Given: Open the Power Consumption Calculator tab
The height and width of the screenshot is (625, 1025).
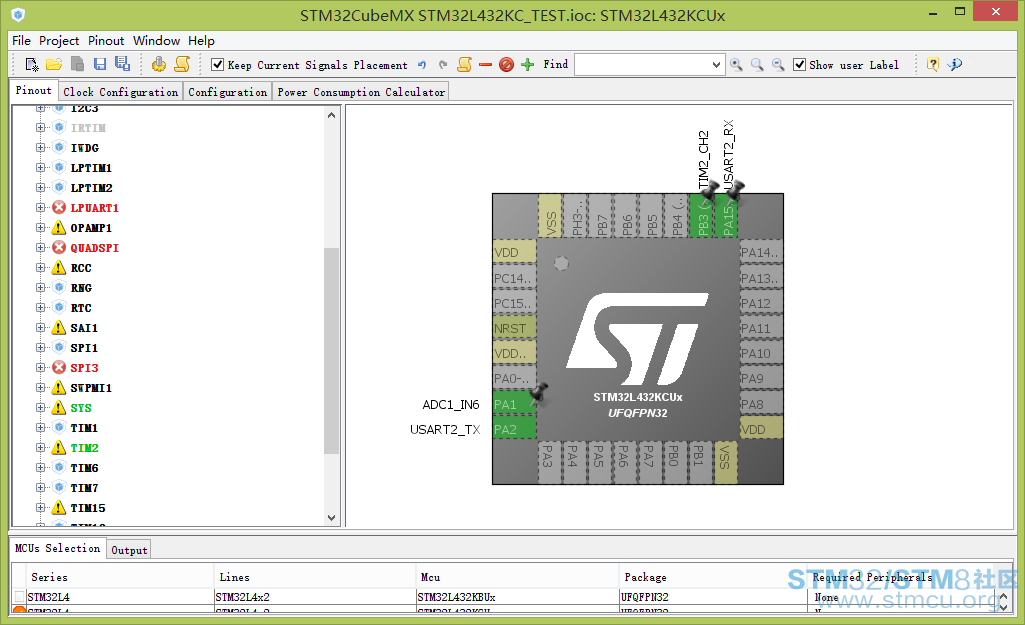Looking at the screenshot, I should [361, 92].
